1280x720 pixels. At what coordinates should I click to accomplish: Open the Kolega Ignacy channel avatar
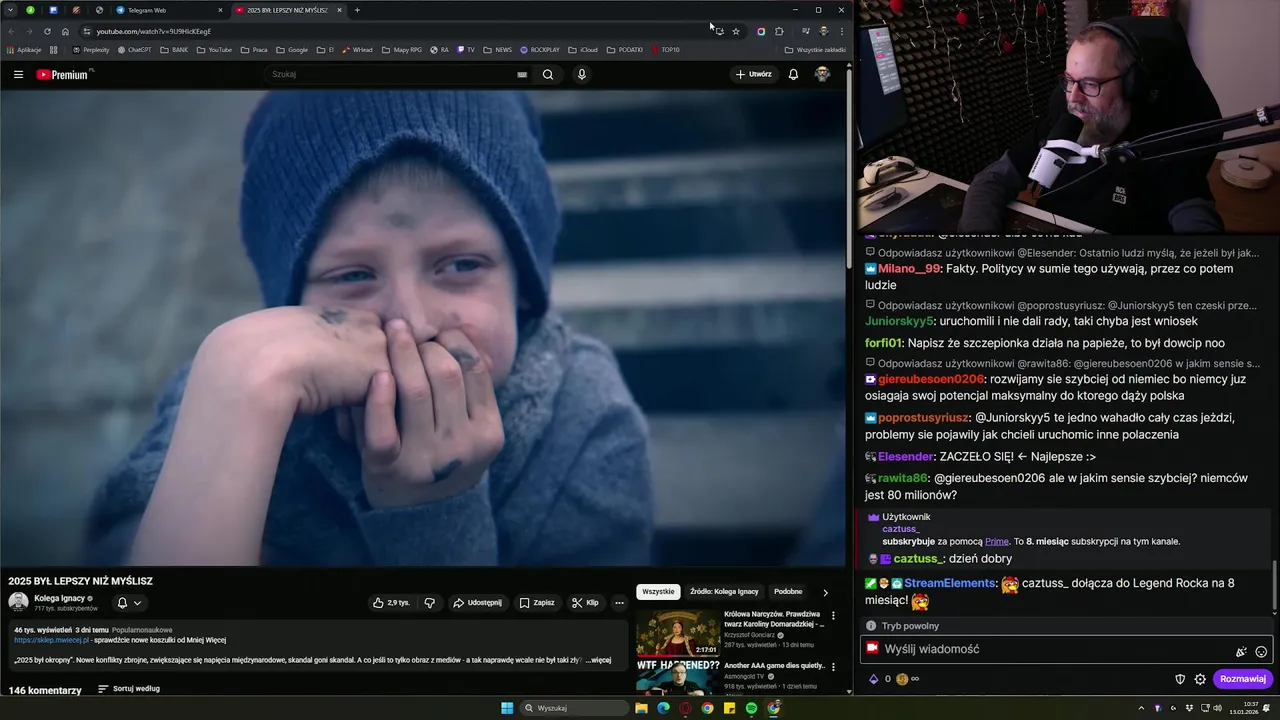[x=18, y=602]
